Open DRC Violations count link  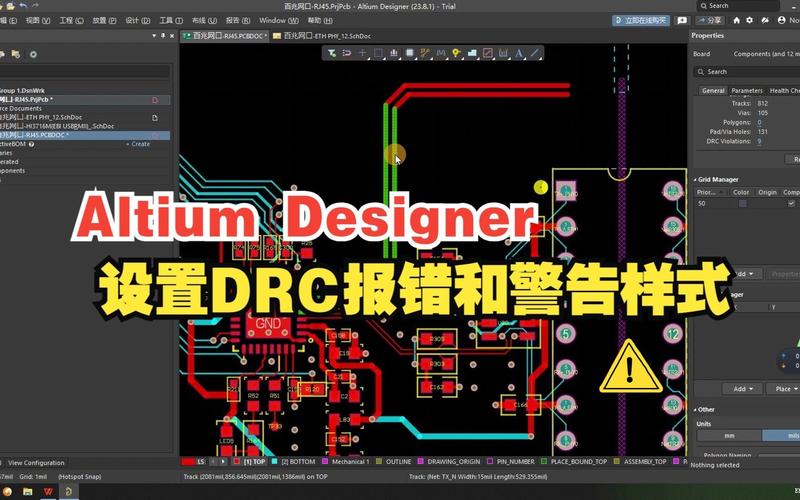[x=759, y=141]
